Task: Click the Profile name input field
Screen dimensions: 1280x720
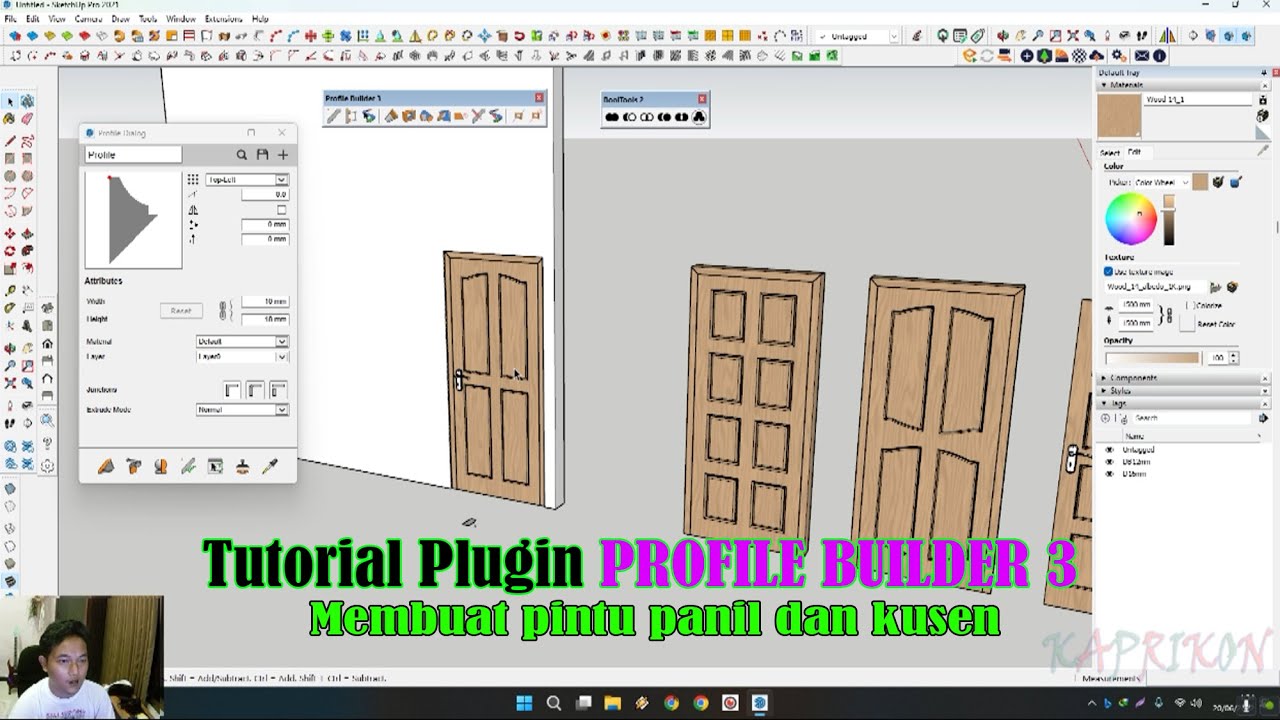Action: point(133,155)
